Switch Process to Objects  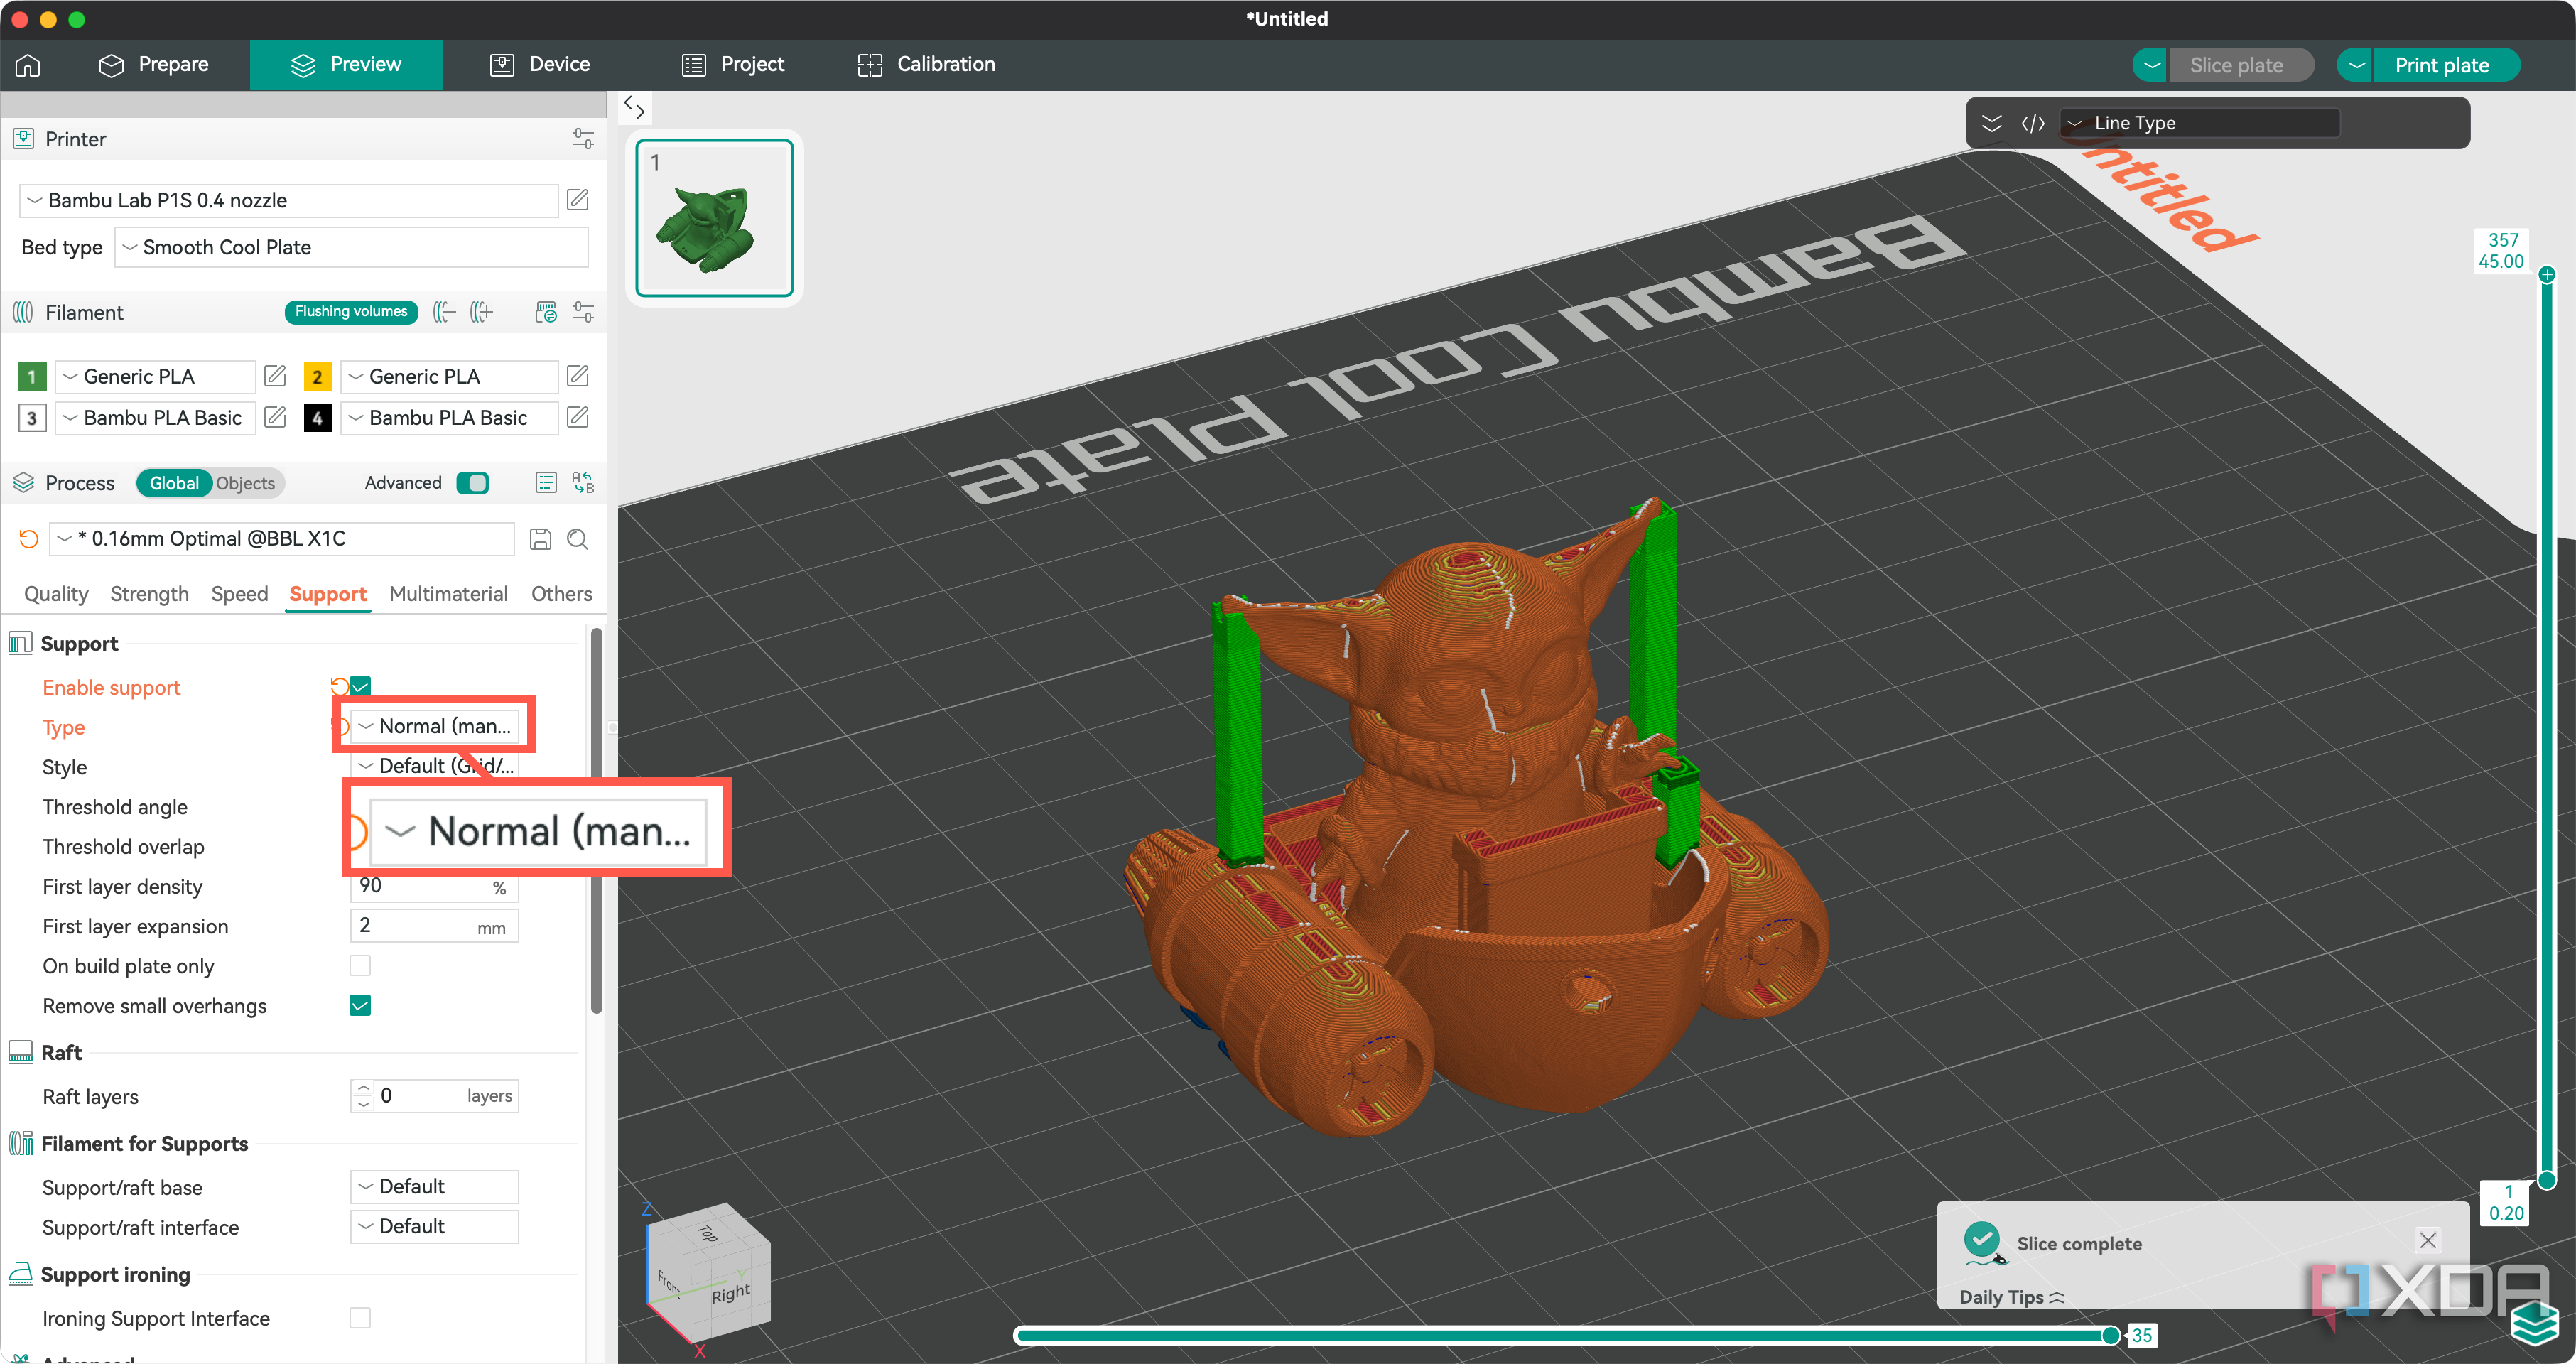(245, 483)
